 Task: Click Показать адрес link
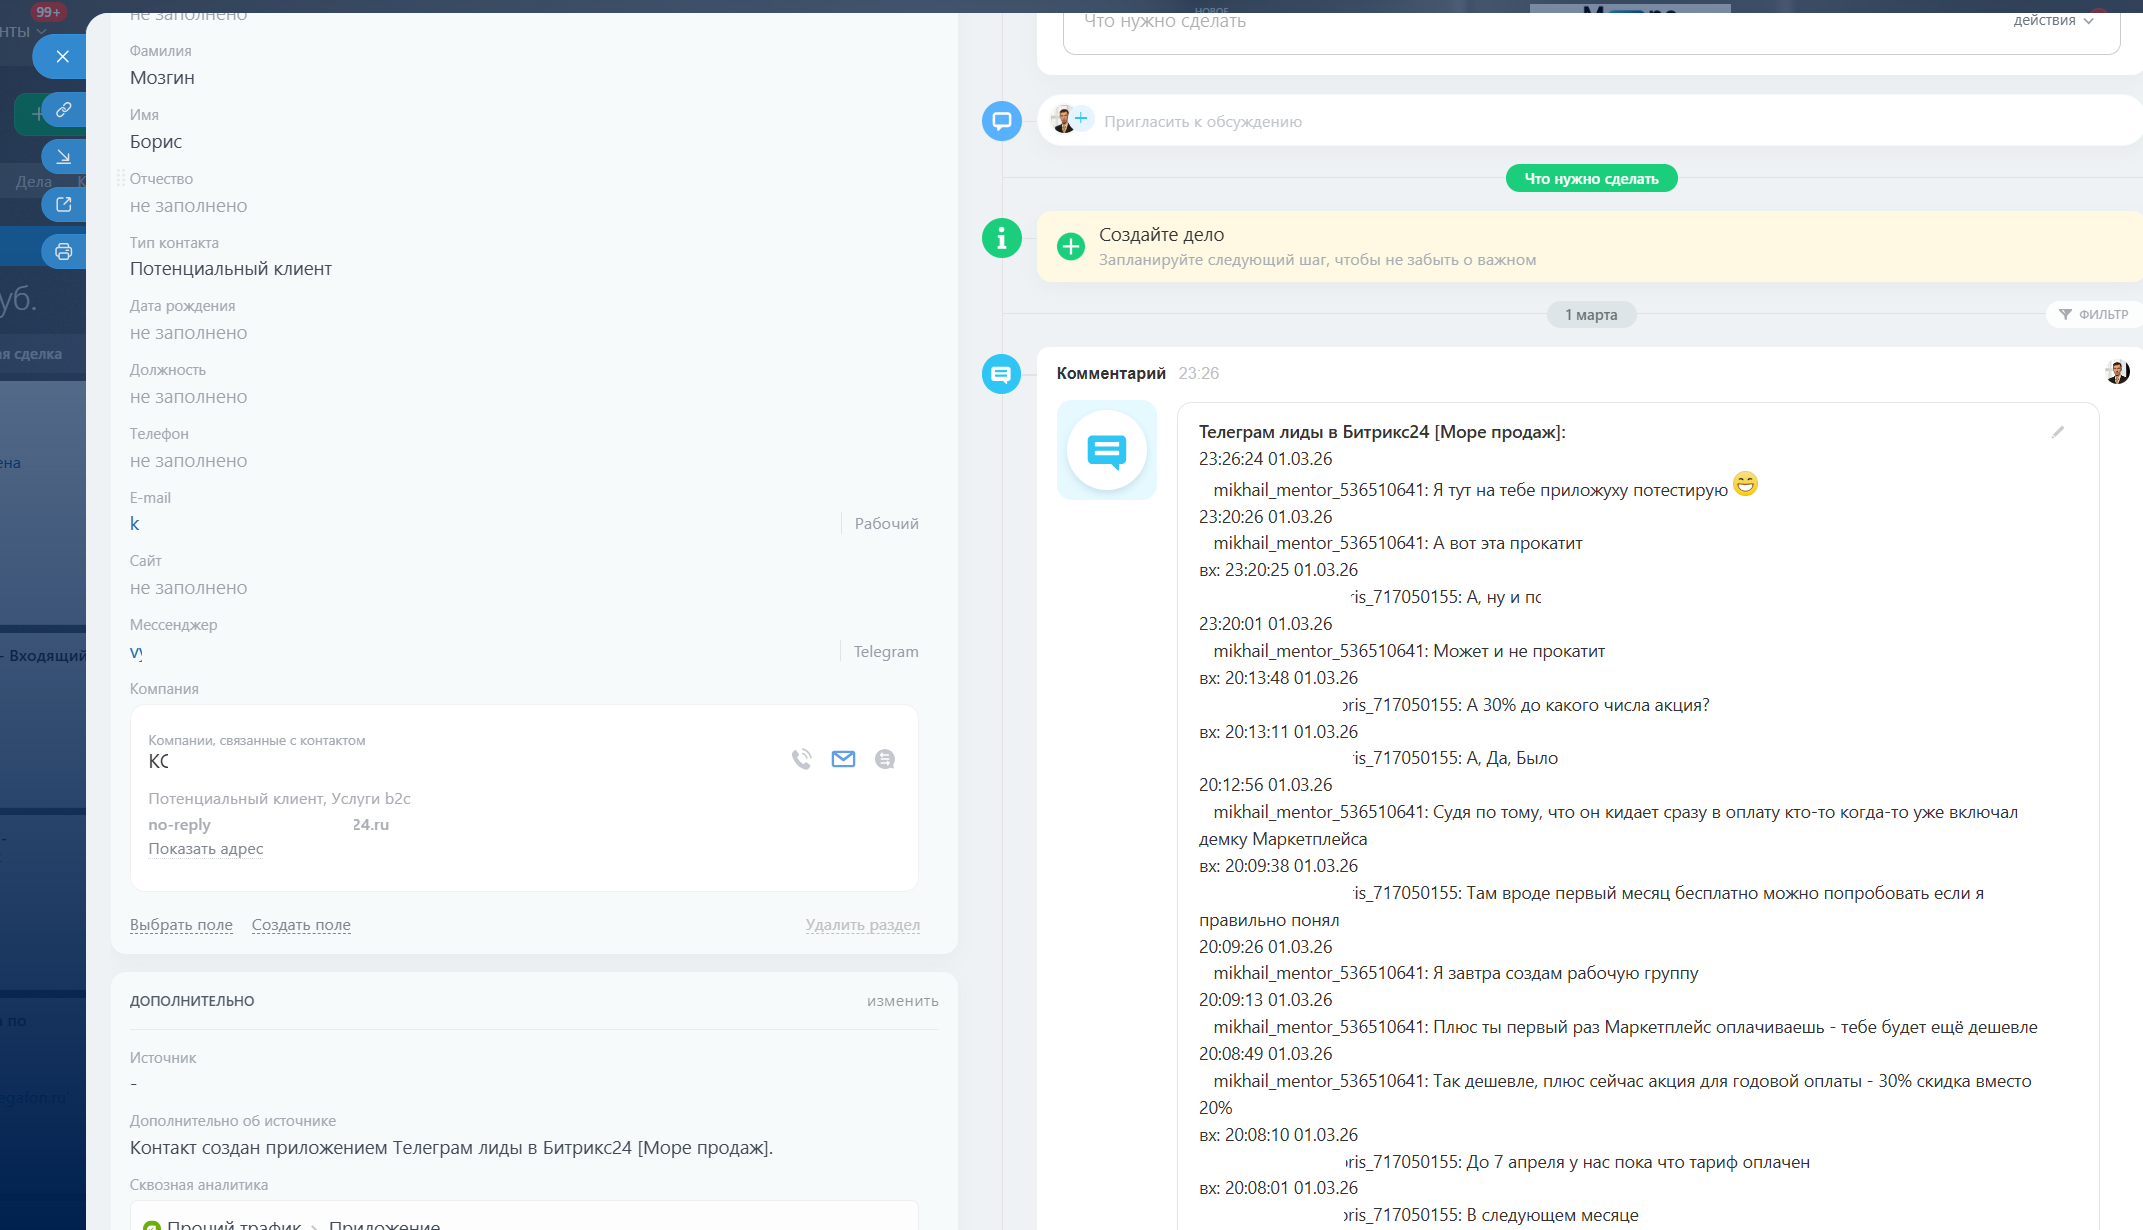point(206,849)
